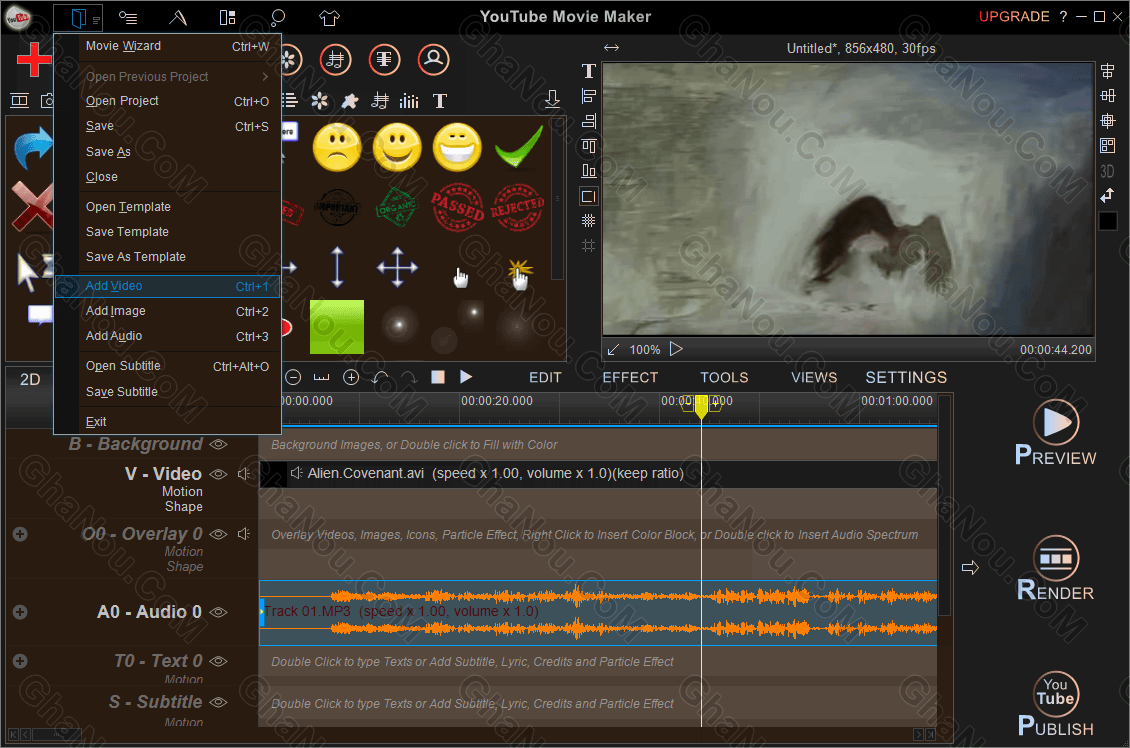This screenshot has height=748, width=1130.
Task: Click the black color swatch right of preview
Action: (1108, 221)
